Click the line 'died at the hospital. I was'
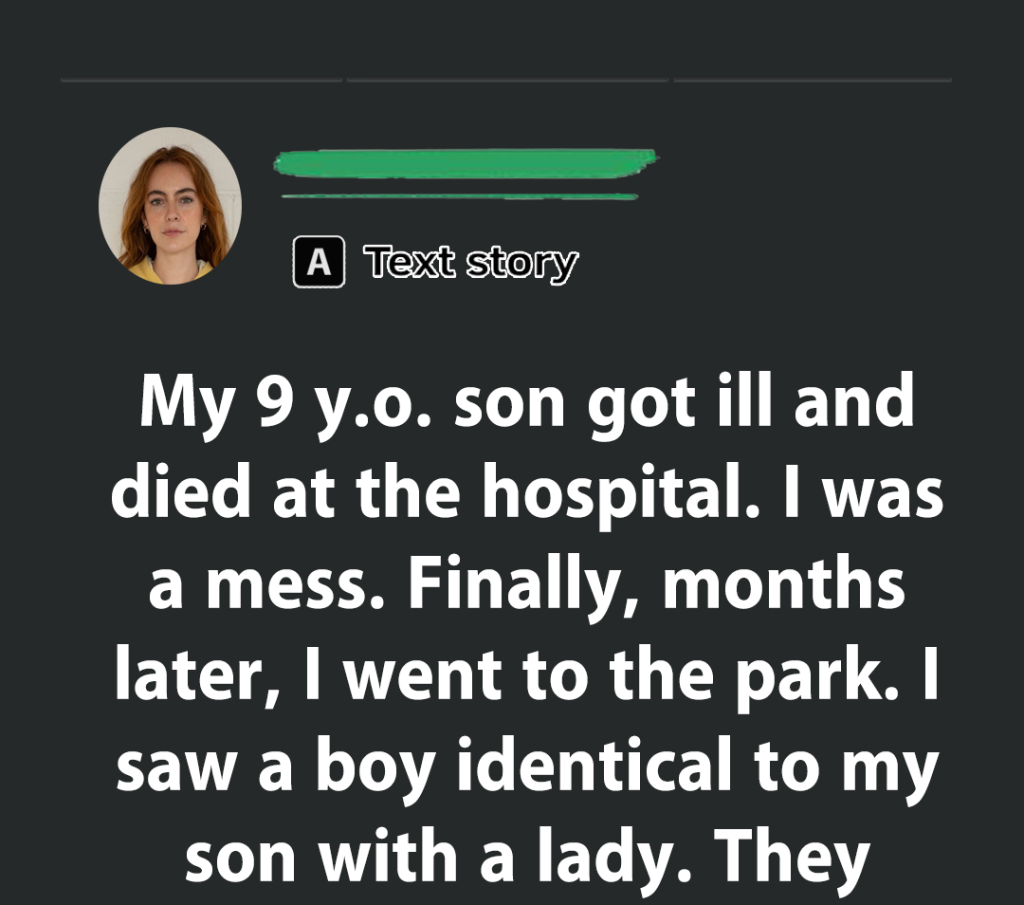 click(526, 493)
